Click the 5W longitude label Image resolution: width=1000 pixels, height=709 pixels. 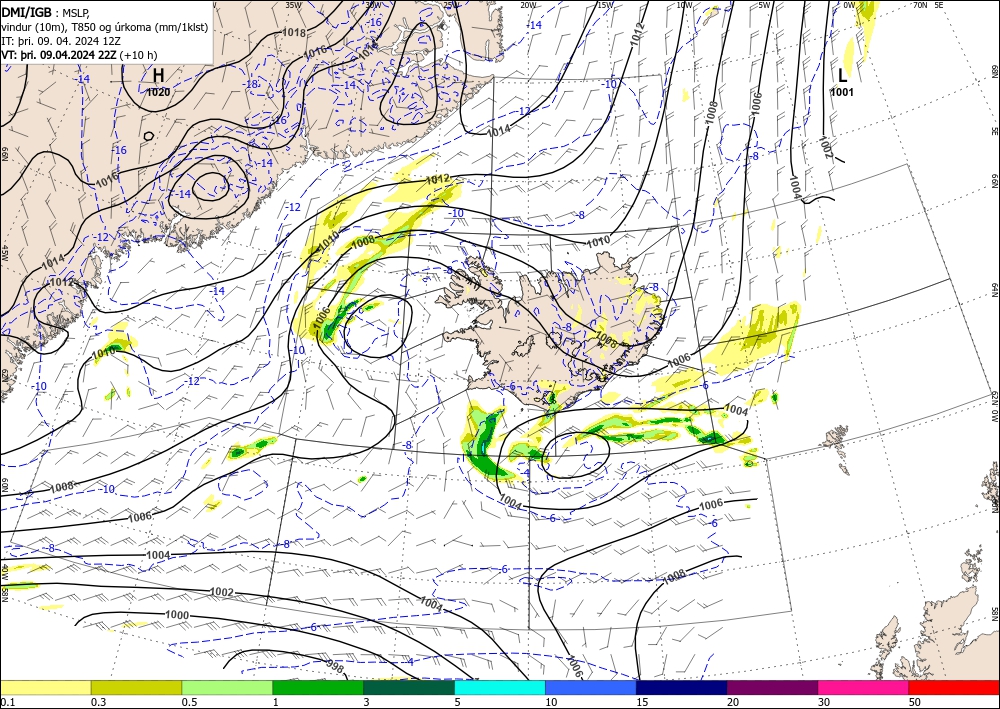[765, 5]
